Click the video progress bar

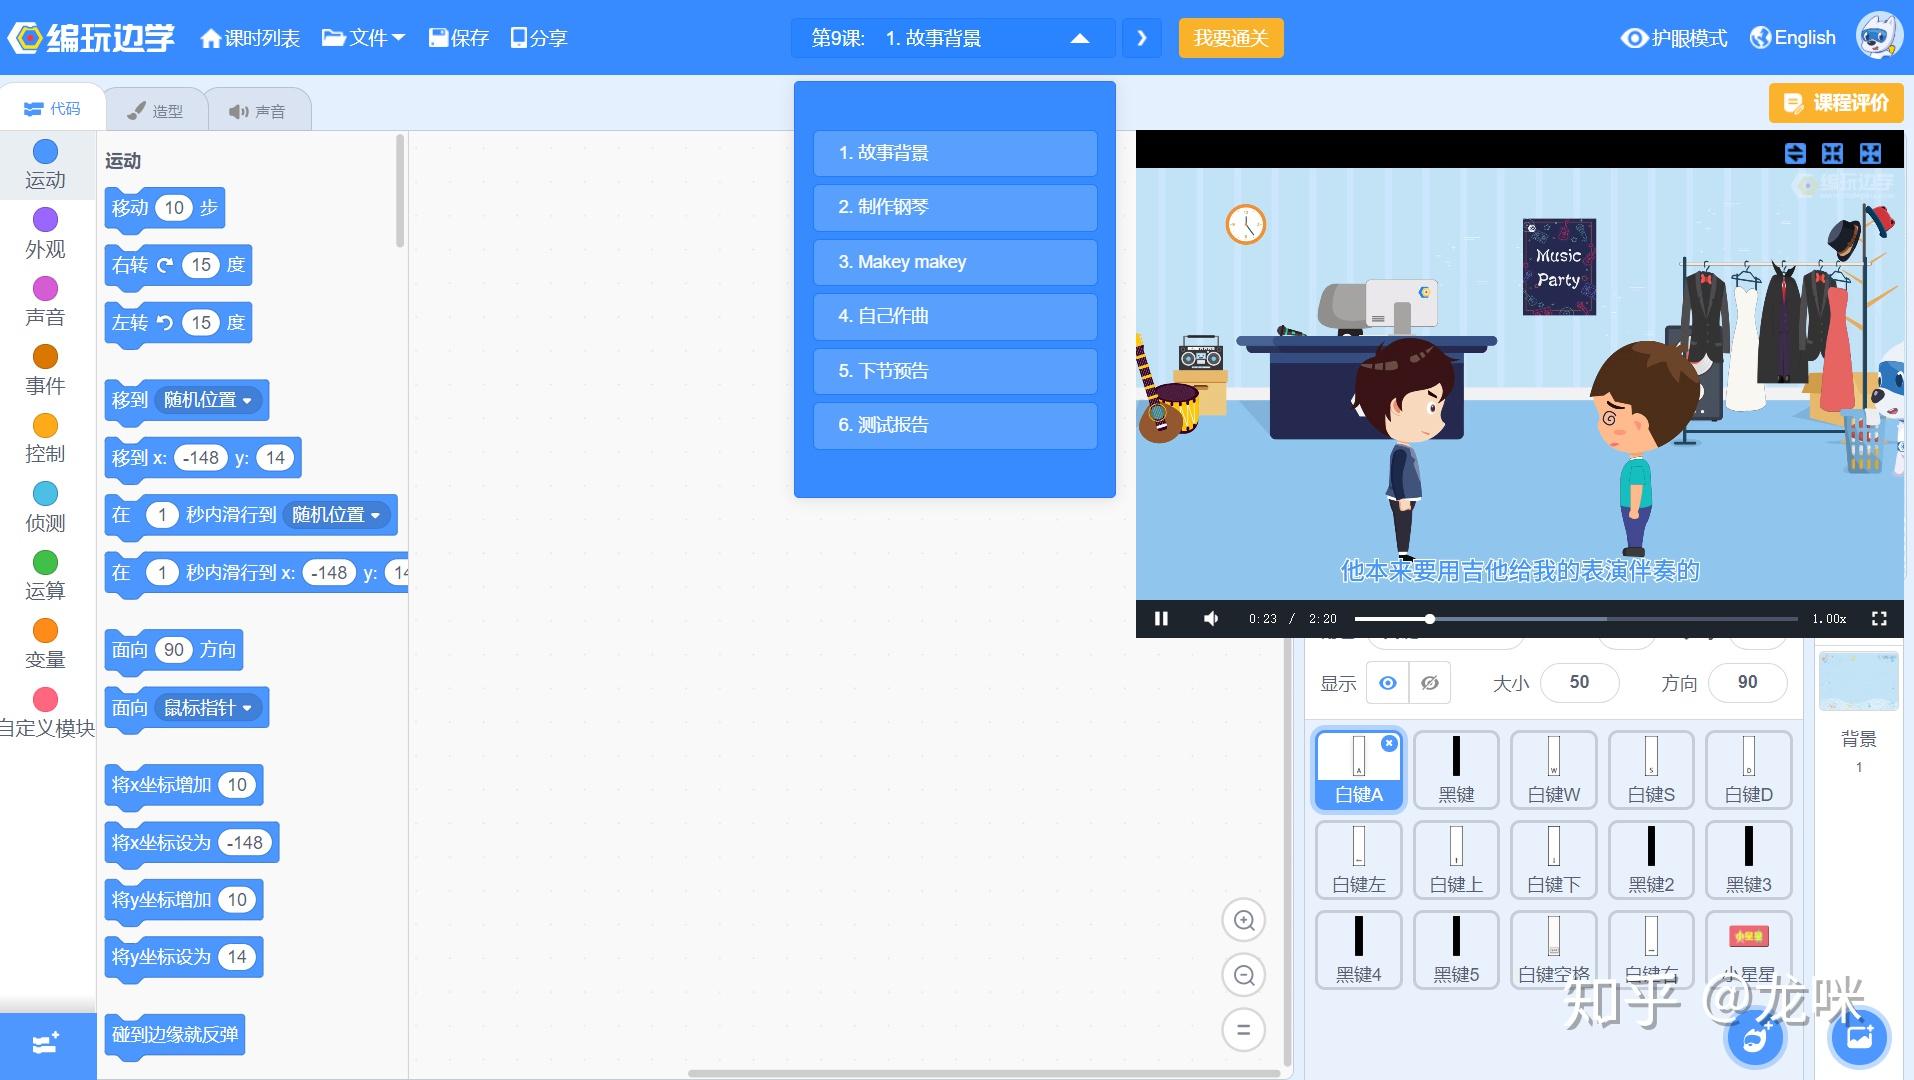click(1576, 619)
